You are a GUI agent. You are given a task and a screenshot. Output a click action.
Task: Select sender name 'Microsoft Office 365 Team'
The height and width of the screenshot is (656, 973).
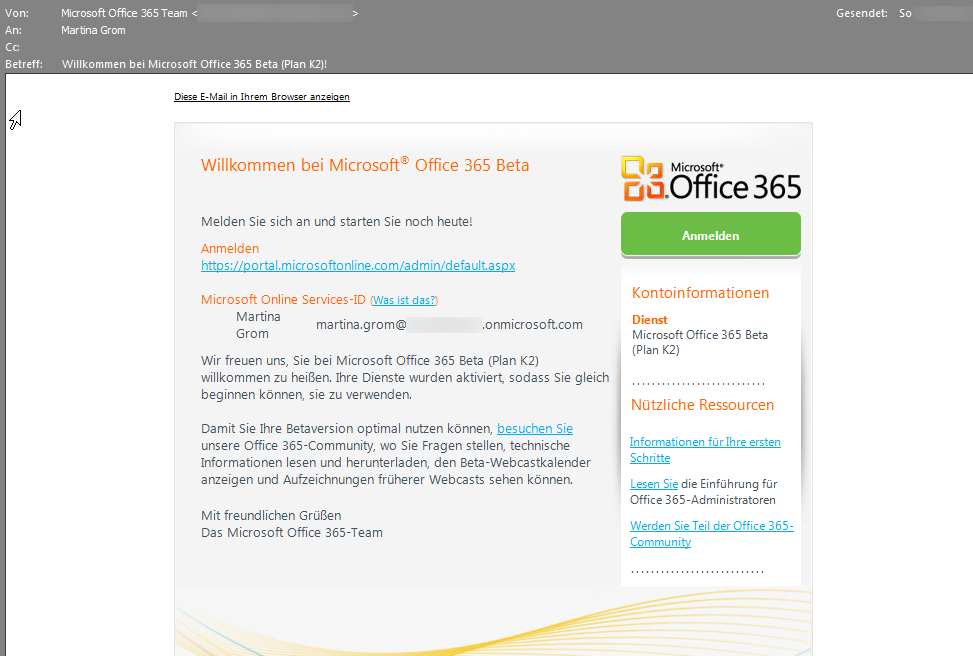pos(124,13)
